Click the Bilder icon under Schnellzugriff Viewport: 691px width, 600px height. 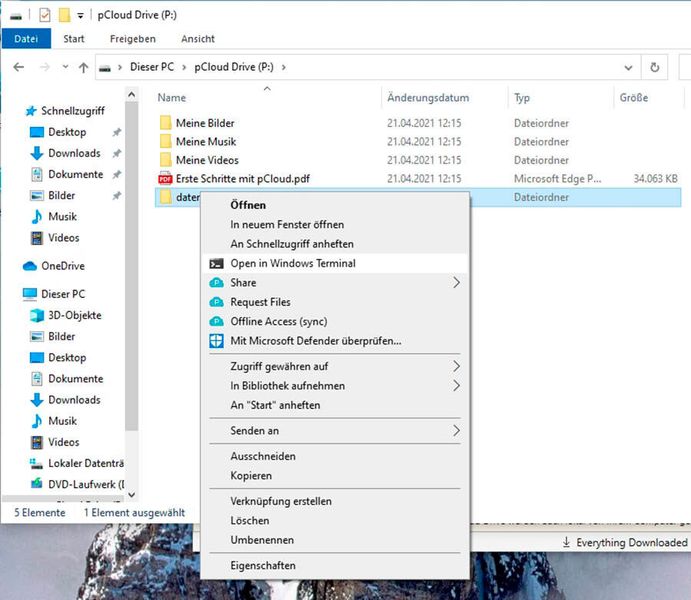pyautogui.click(x=37, y=196)
